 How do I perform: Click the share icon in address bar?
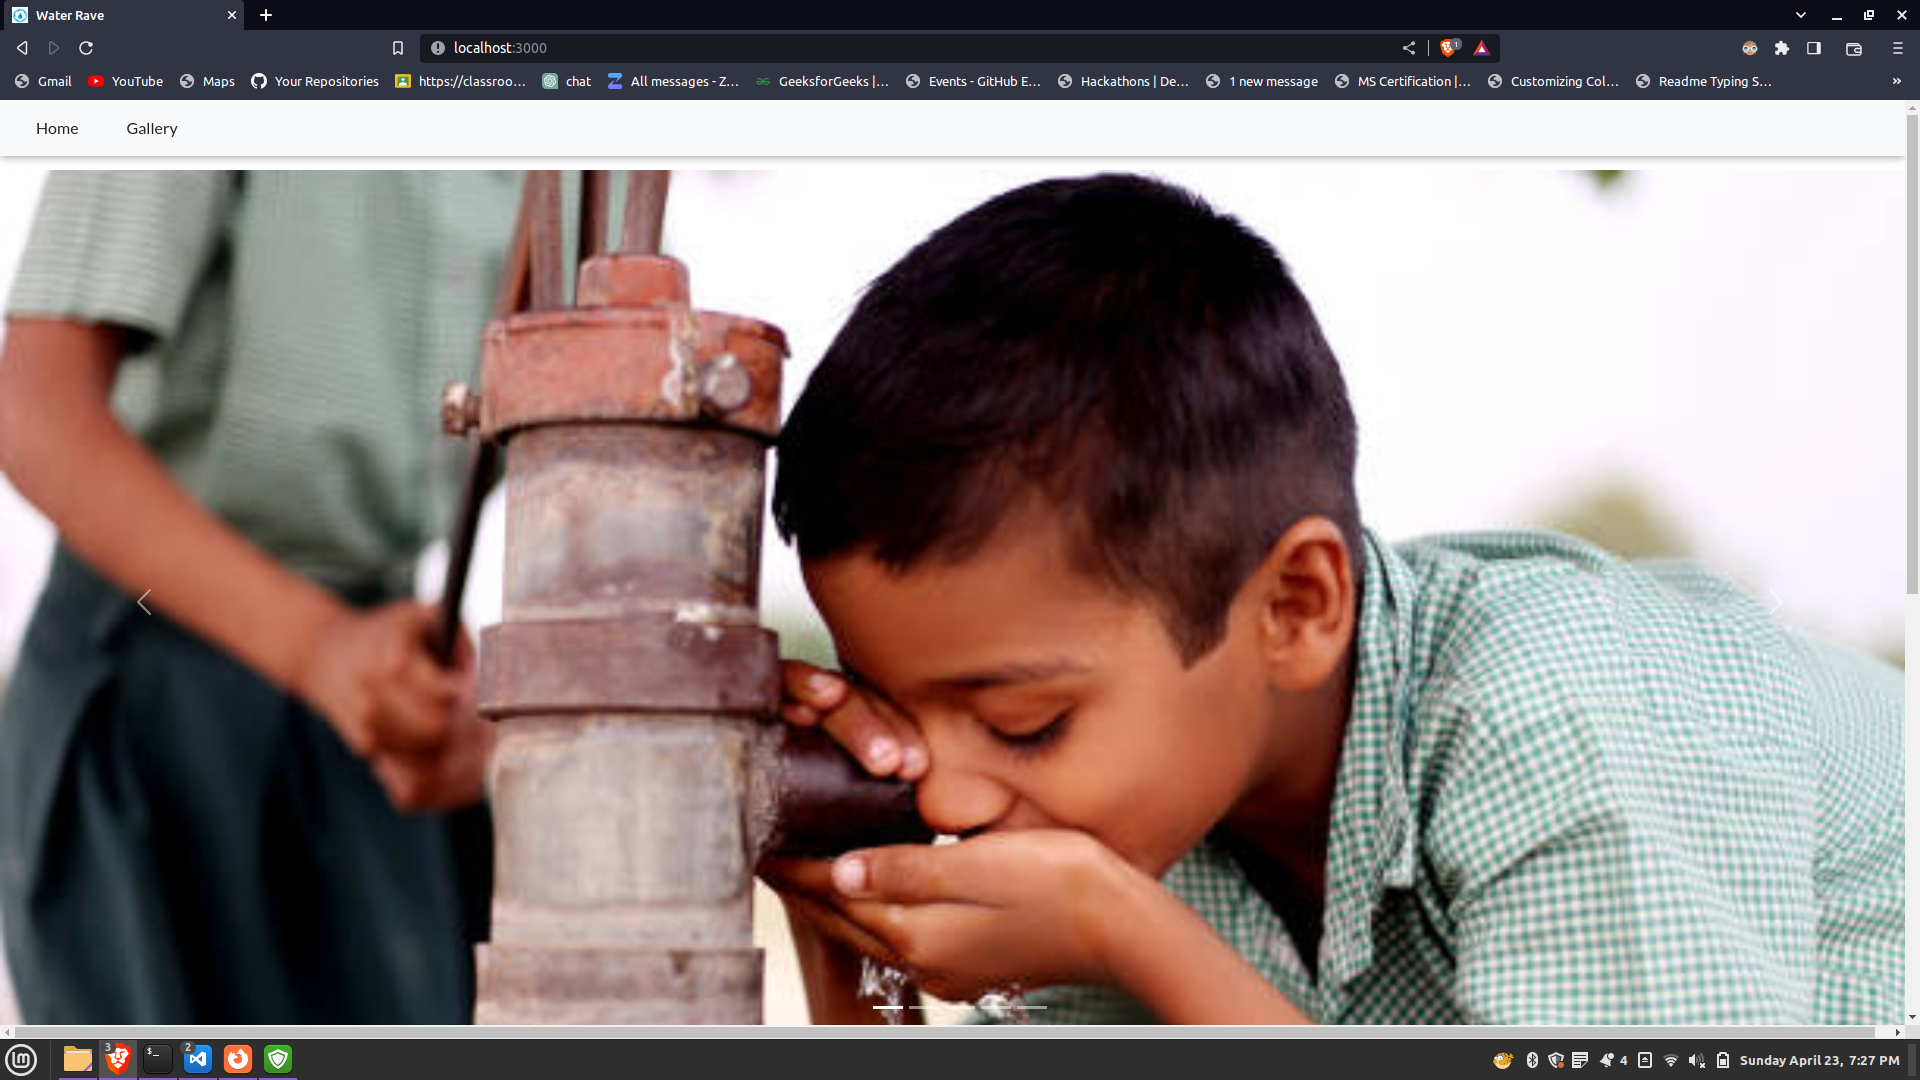pos(1409,48)
